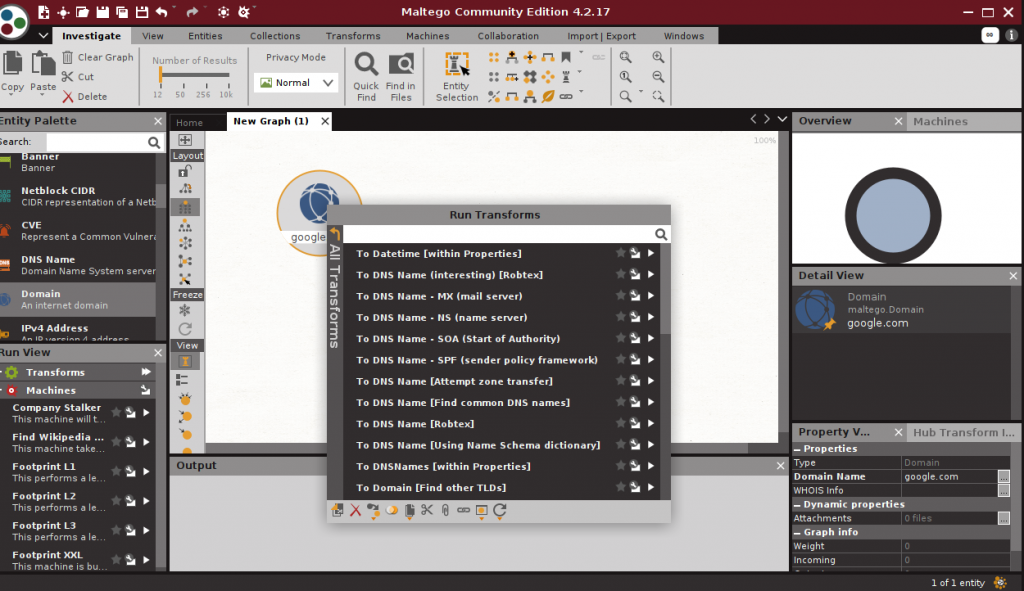Toggle the Footprint XXL favorite star
Screen dimensions: 1024x591
point(116,560)
